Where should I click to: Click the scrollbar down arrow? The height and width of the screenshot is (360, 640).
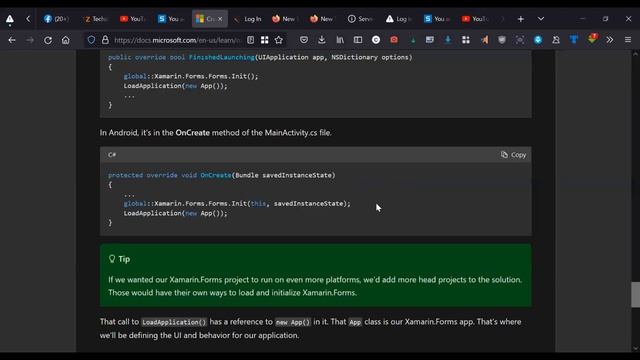click(x=635, y=348)
